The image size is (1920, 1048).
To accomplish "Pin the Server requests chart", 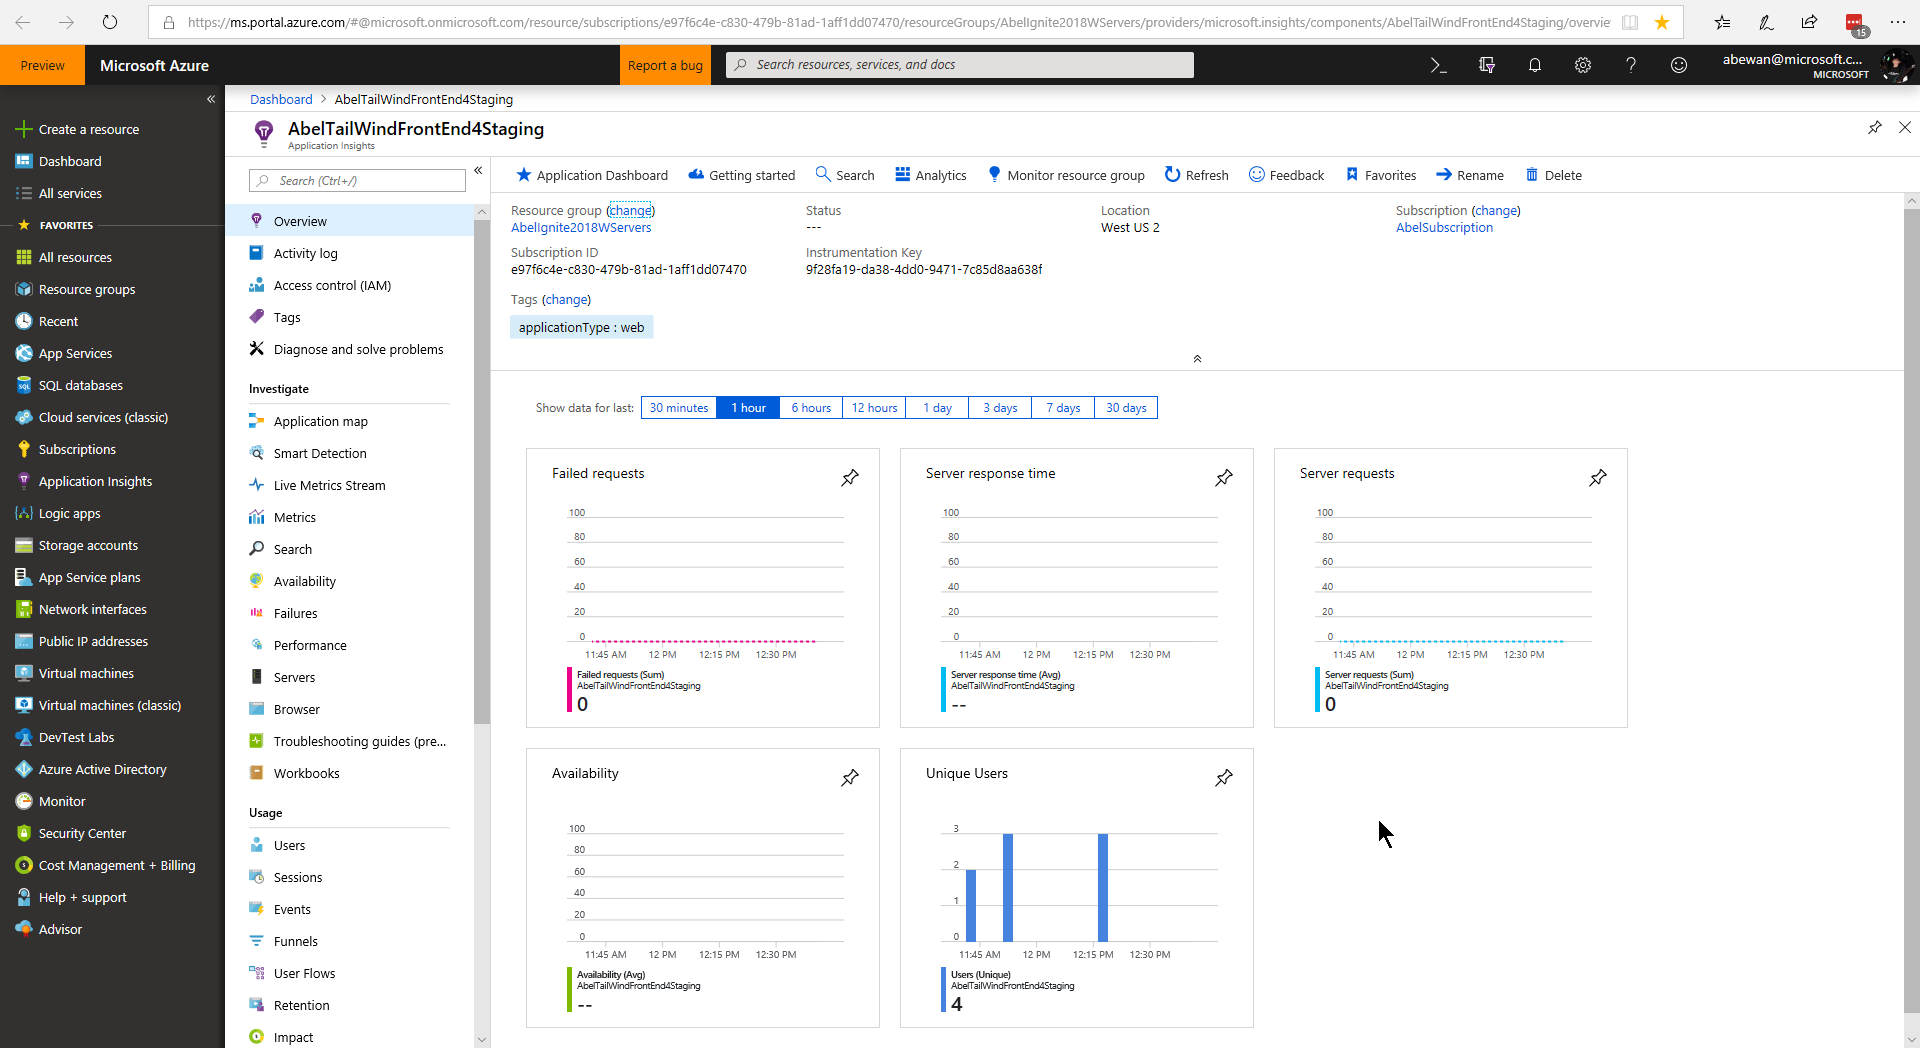I will pos(1598,478).
